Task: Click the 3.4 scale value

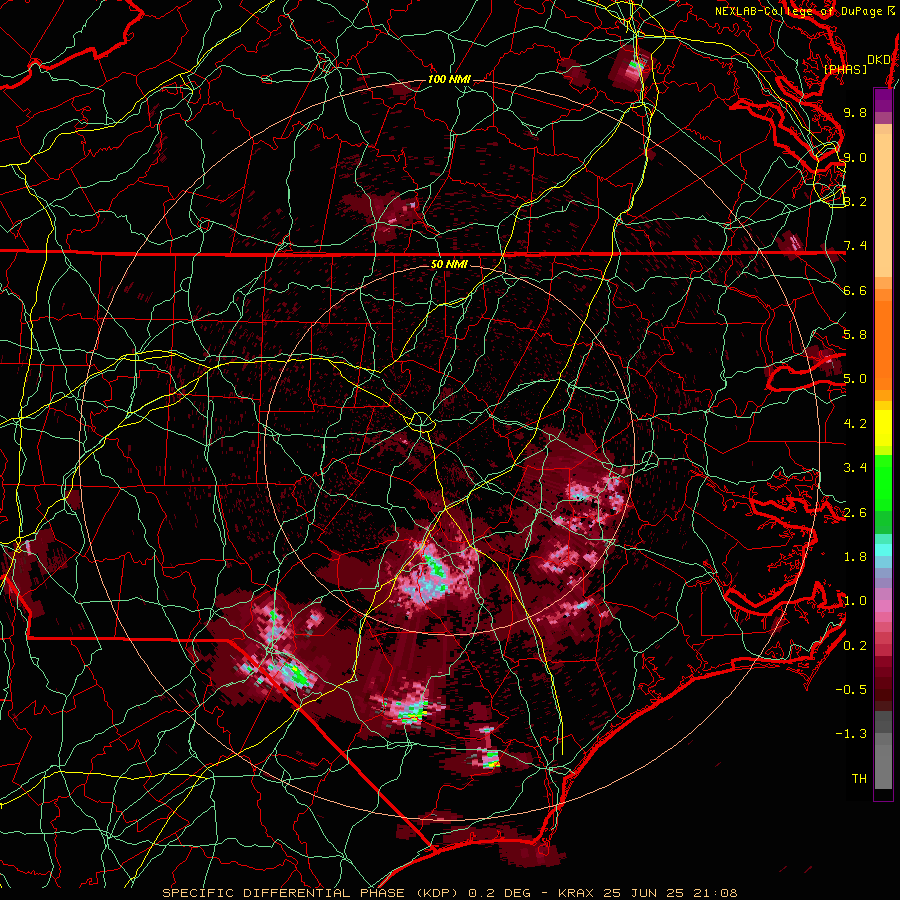Action: tap(855, 468)
